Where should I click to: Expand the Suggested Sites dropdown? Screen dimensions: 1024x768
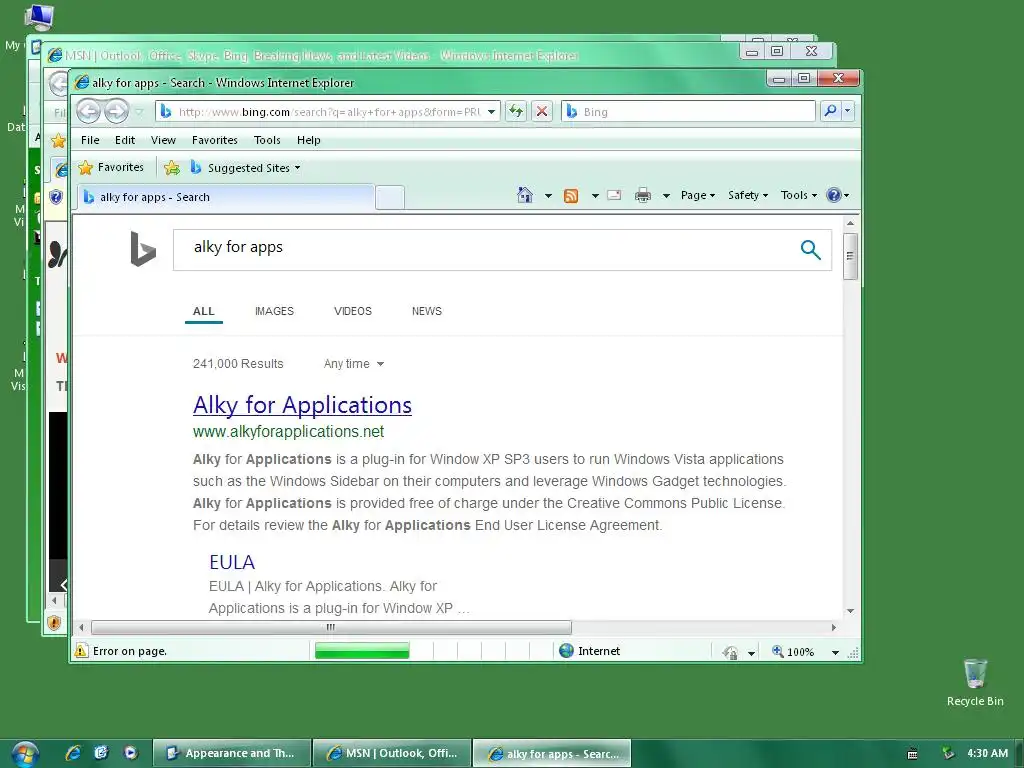[x=298, y=168]
